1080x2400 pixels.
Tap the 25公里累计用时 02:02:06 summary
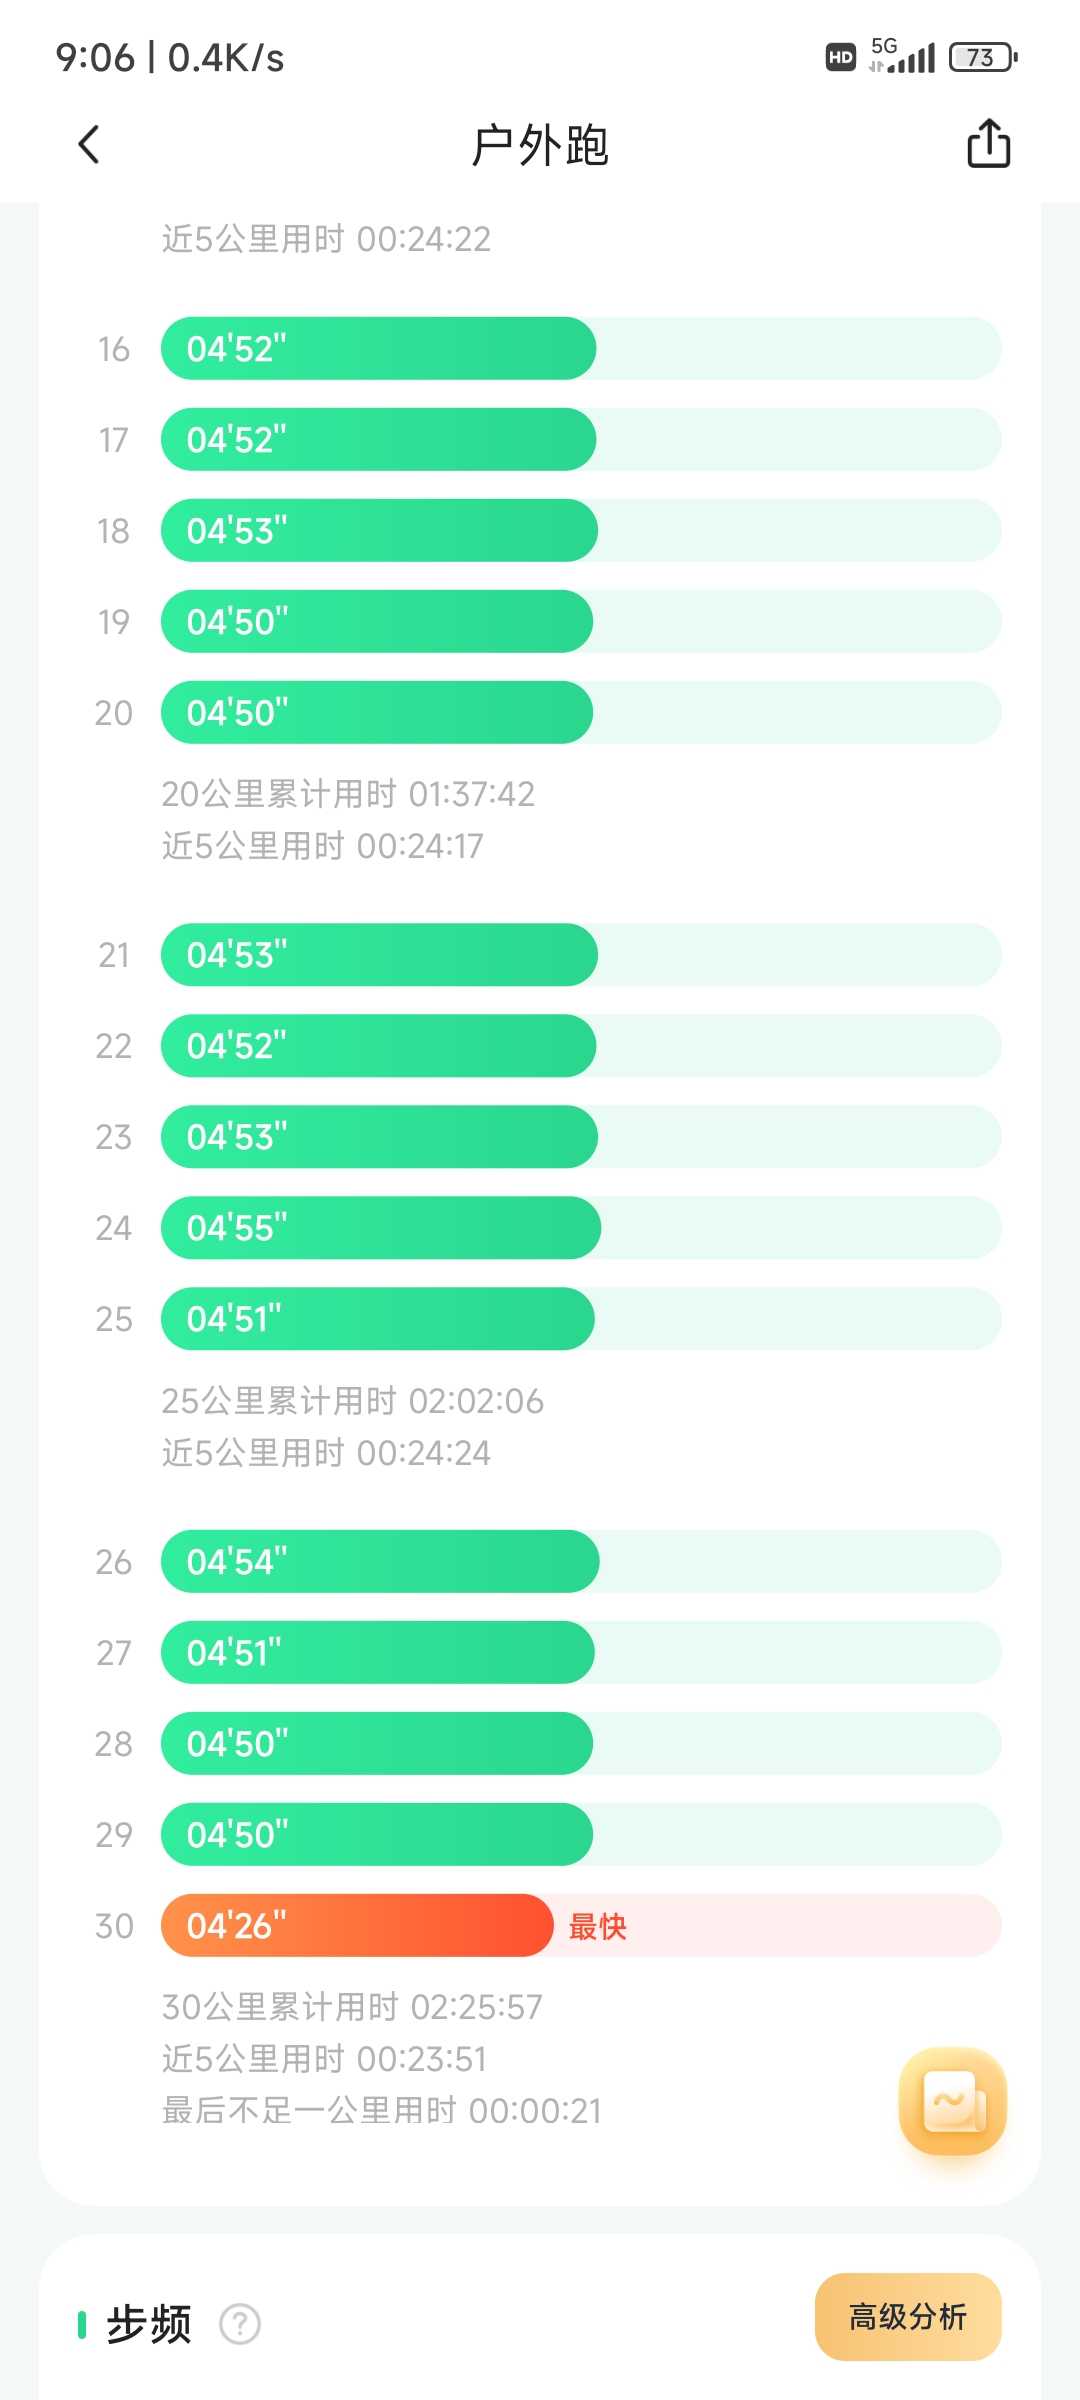(352, 1401)
